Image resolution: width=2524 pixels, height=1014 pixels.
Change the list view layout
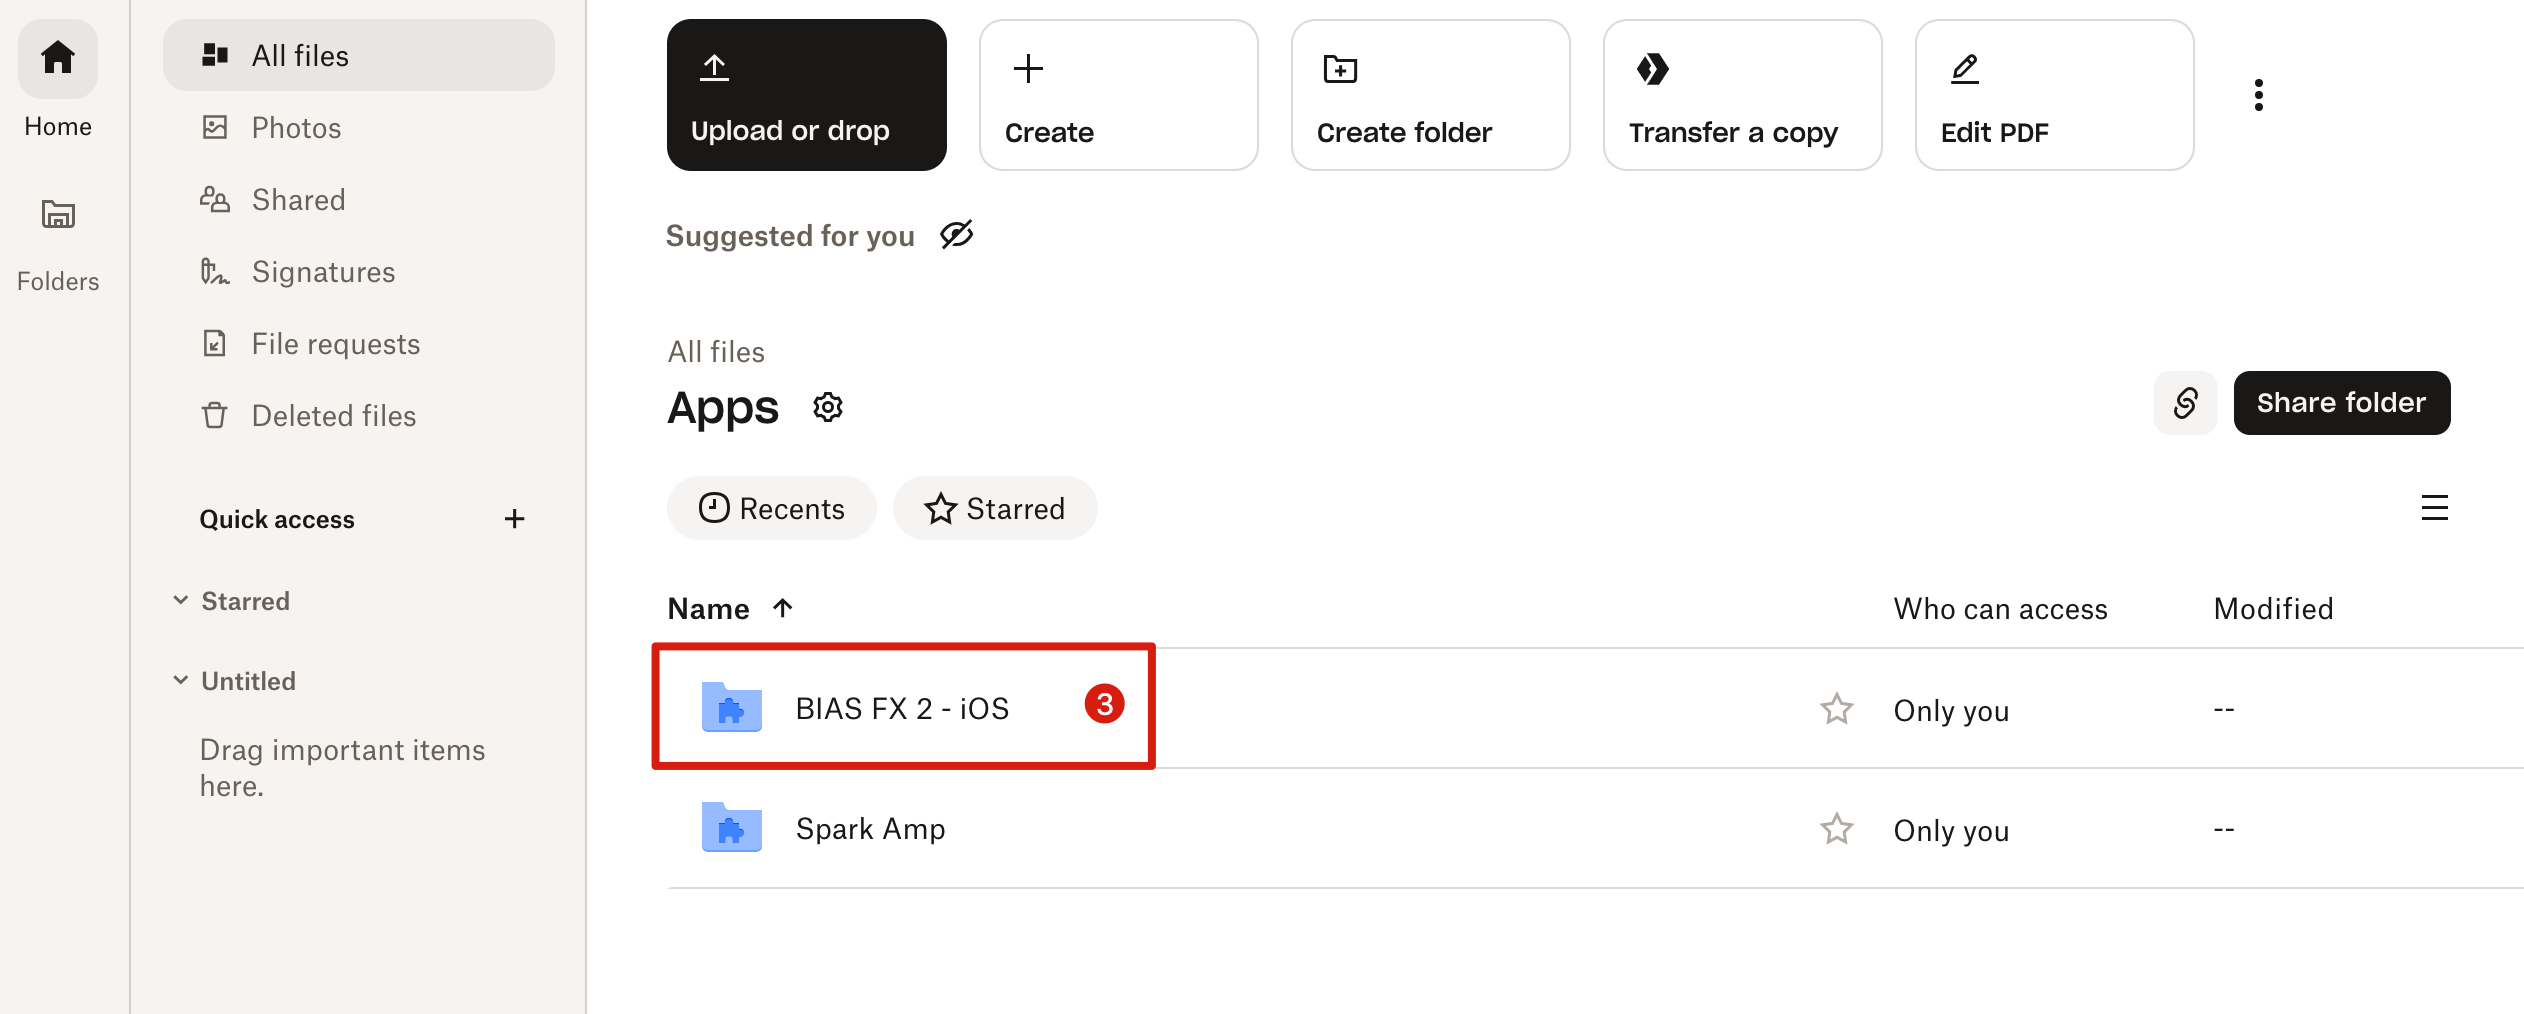coord(2435,508)
